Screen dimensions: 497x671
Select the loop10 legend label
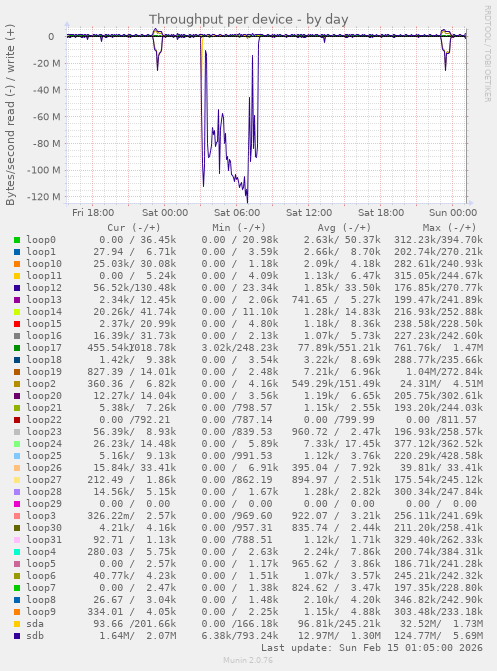tap(44, 264)
